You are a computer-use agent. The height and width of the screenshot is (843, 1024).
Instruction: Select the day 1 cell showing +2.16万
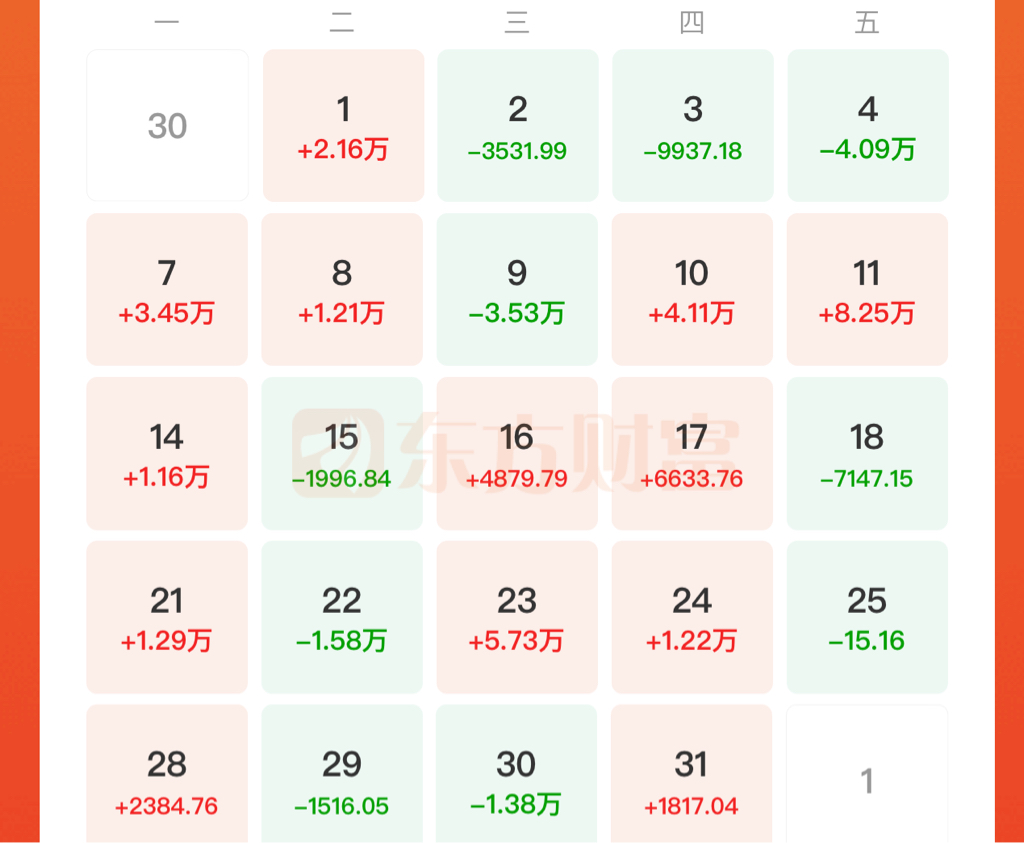click(x=343, y=125)
